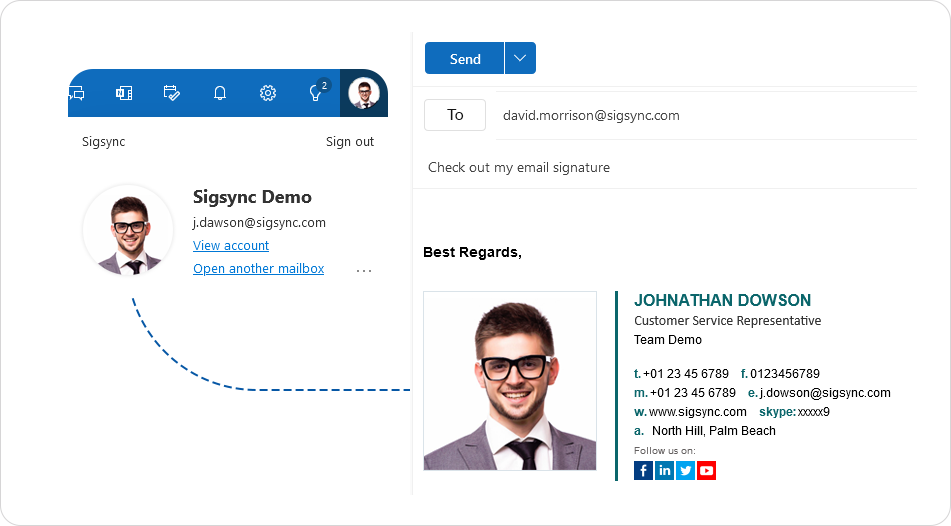Expand the Send options dropdown arrow
The image size is (951, 526).
pos(520,58)
